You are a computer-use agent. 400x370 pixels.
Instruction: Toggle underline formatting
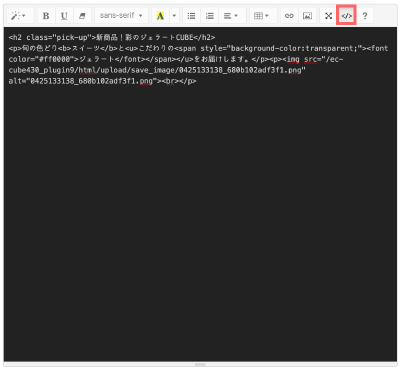(x=64, y=16)
